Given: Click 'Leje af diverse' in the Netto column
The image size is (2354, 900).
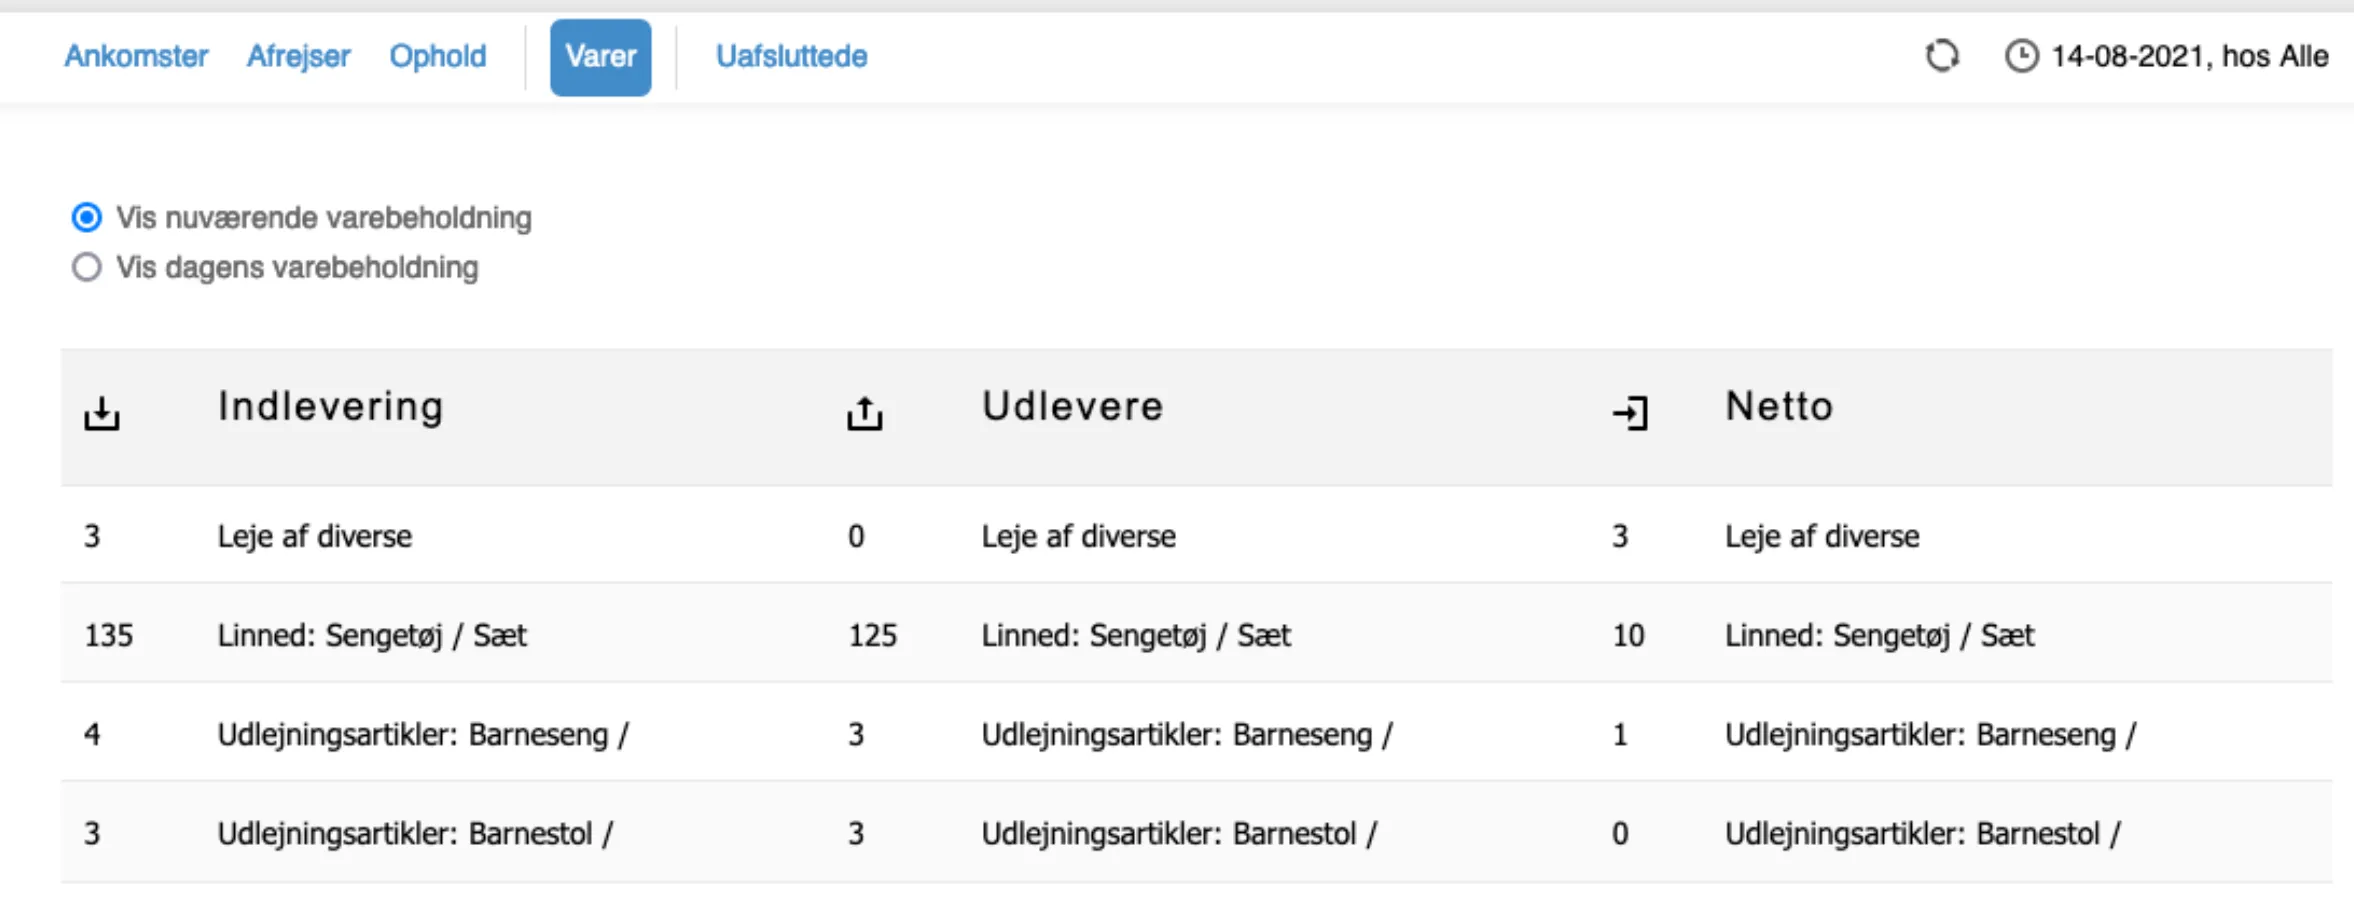Looking at the screenshot, I should [x=1821, y=536].
